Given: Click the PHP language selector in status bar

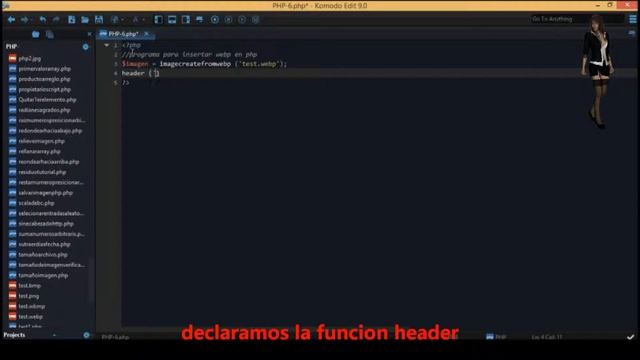Looking at the screenshot, I should pos(497,337).
